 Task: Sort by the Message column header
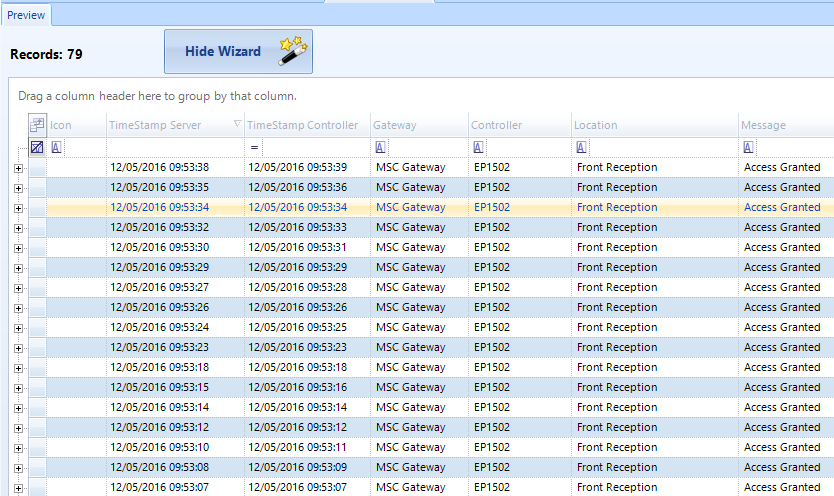point(786,125)
